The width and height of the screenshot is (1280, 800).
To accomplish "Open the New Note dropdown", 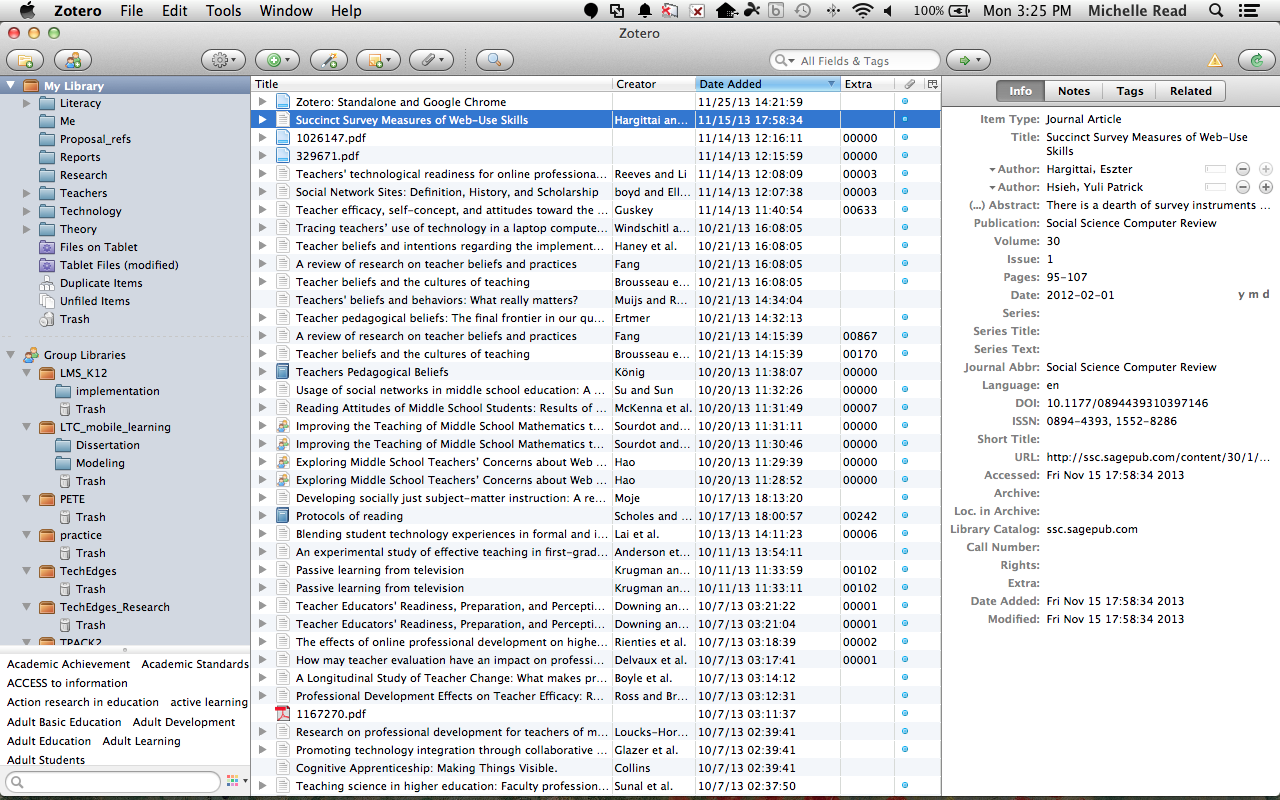I will (380, 60).
